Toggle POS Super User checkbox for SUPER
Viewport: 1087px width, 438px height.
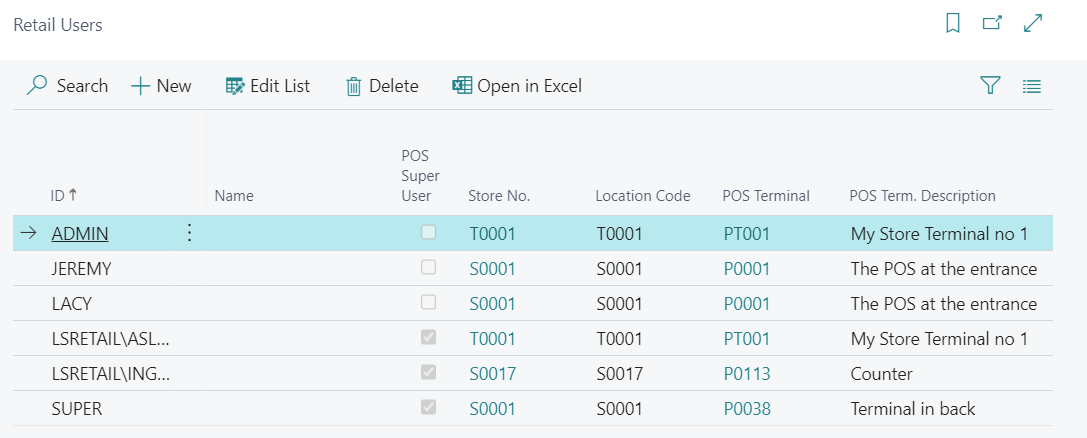[x=428, y=408]
